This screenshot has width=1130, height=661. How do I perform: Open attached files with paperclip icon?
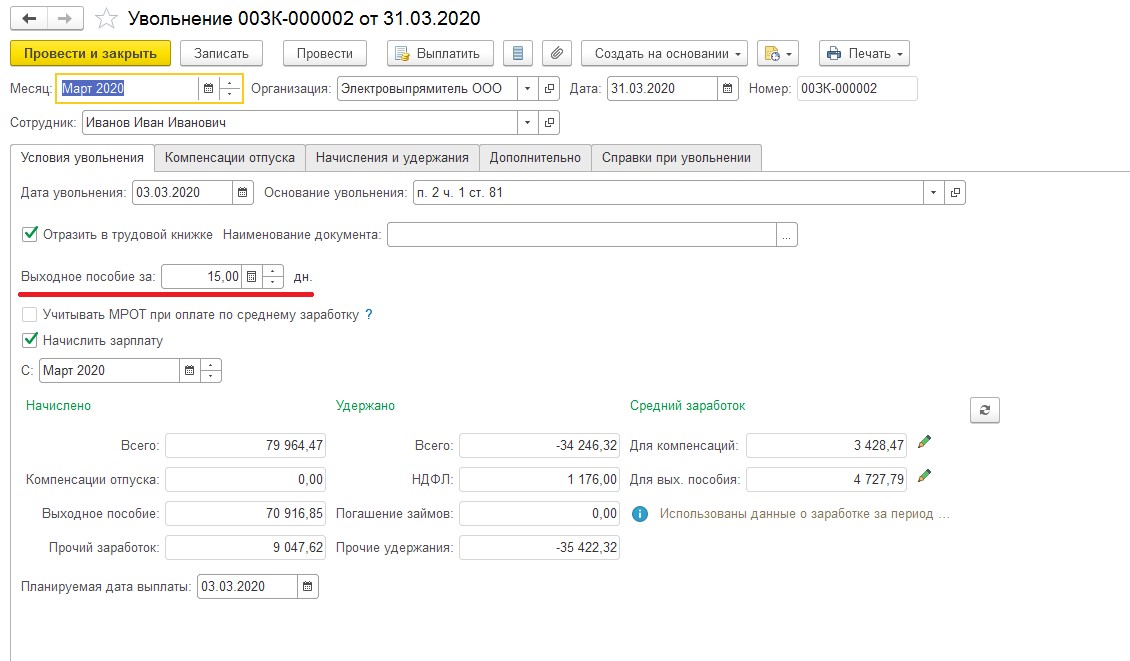tap(557, 53)
